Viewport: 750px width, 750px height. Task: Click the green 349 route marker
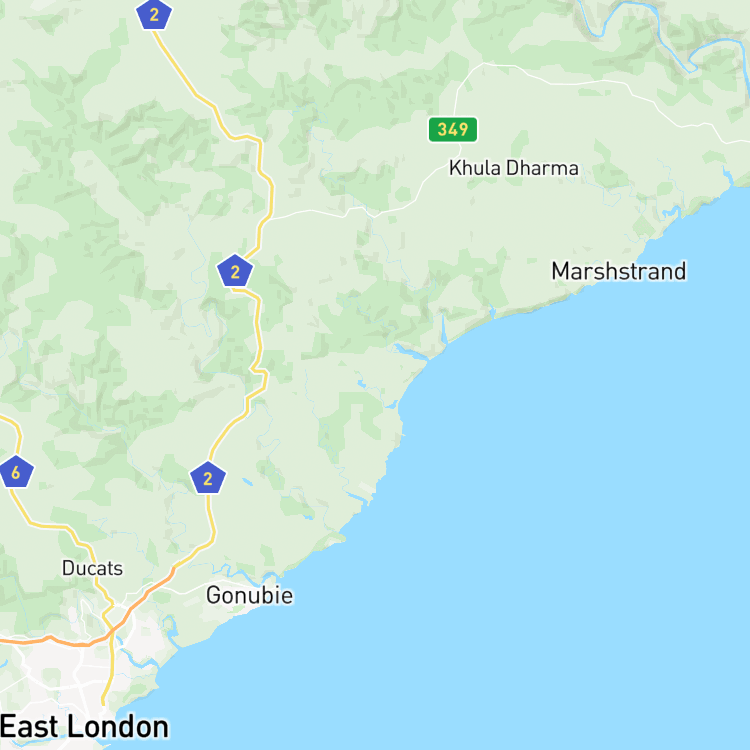pyautogui.click(x=452, y=130)
